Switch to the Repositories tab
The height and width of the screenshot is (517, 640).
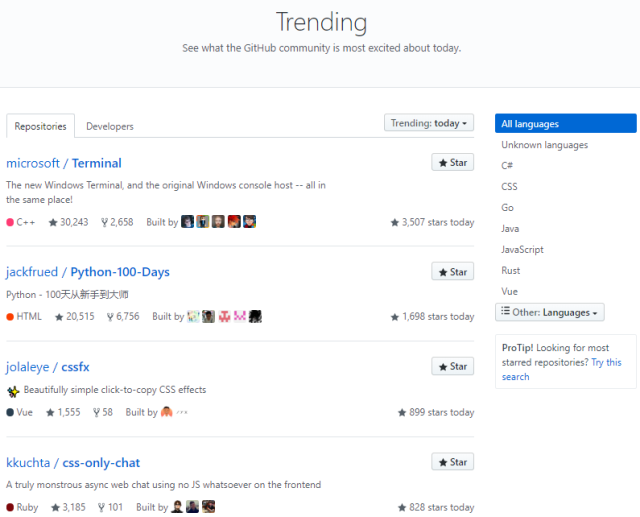tap(40, 126)
